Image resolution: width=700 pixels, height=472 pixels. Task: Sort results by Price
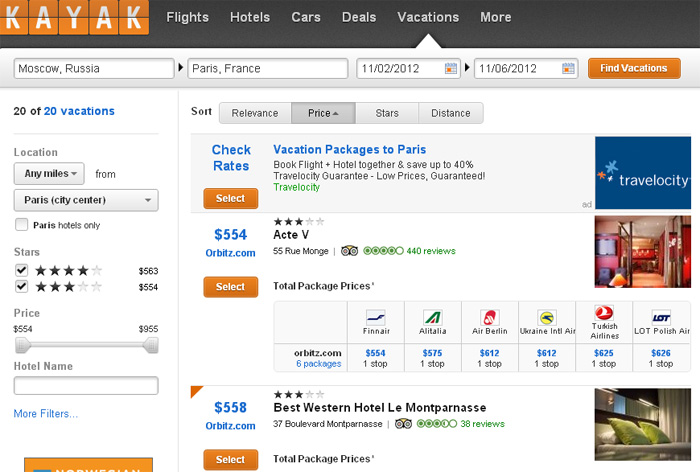click(323, 113)
